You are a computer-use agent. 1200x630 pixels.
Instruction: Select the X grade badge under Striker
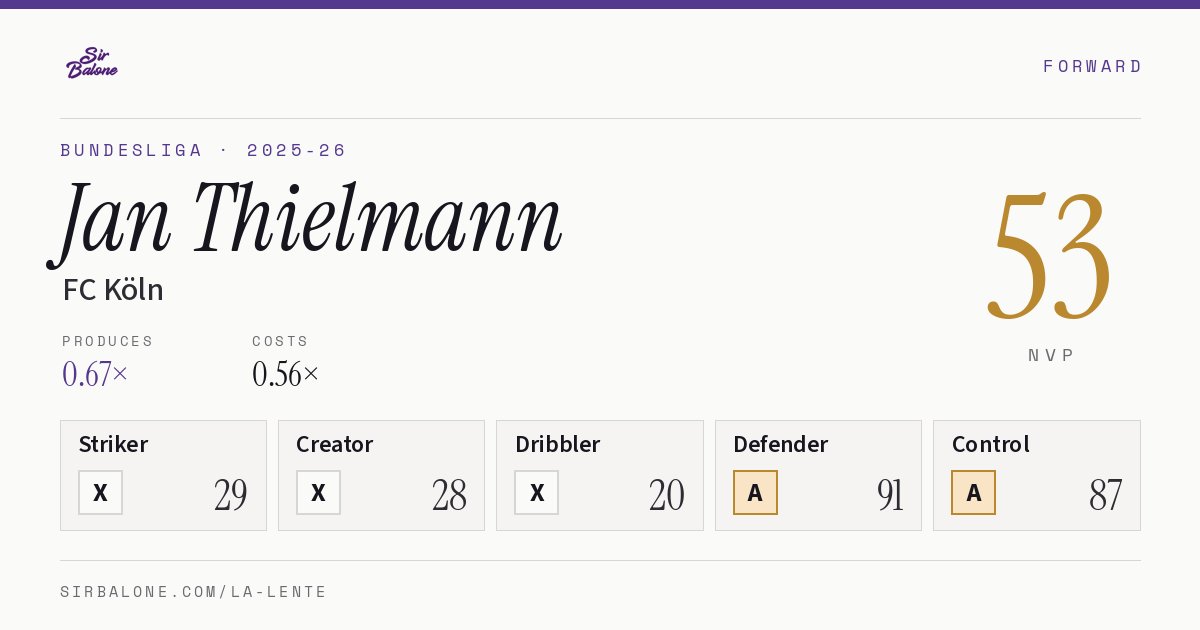pyautogui.click(x=100, y=492)
